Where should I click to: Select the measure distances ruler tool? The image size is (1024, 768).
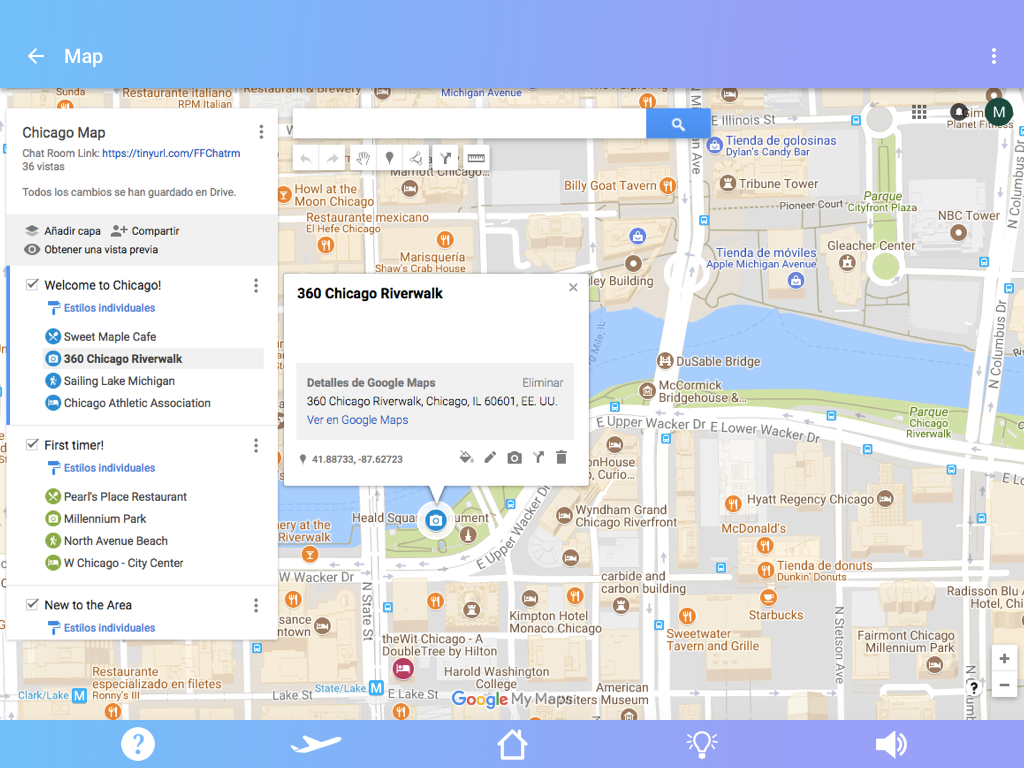click(x=476, y=158)
